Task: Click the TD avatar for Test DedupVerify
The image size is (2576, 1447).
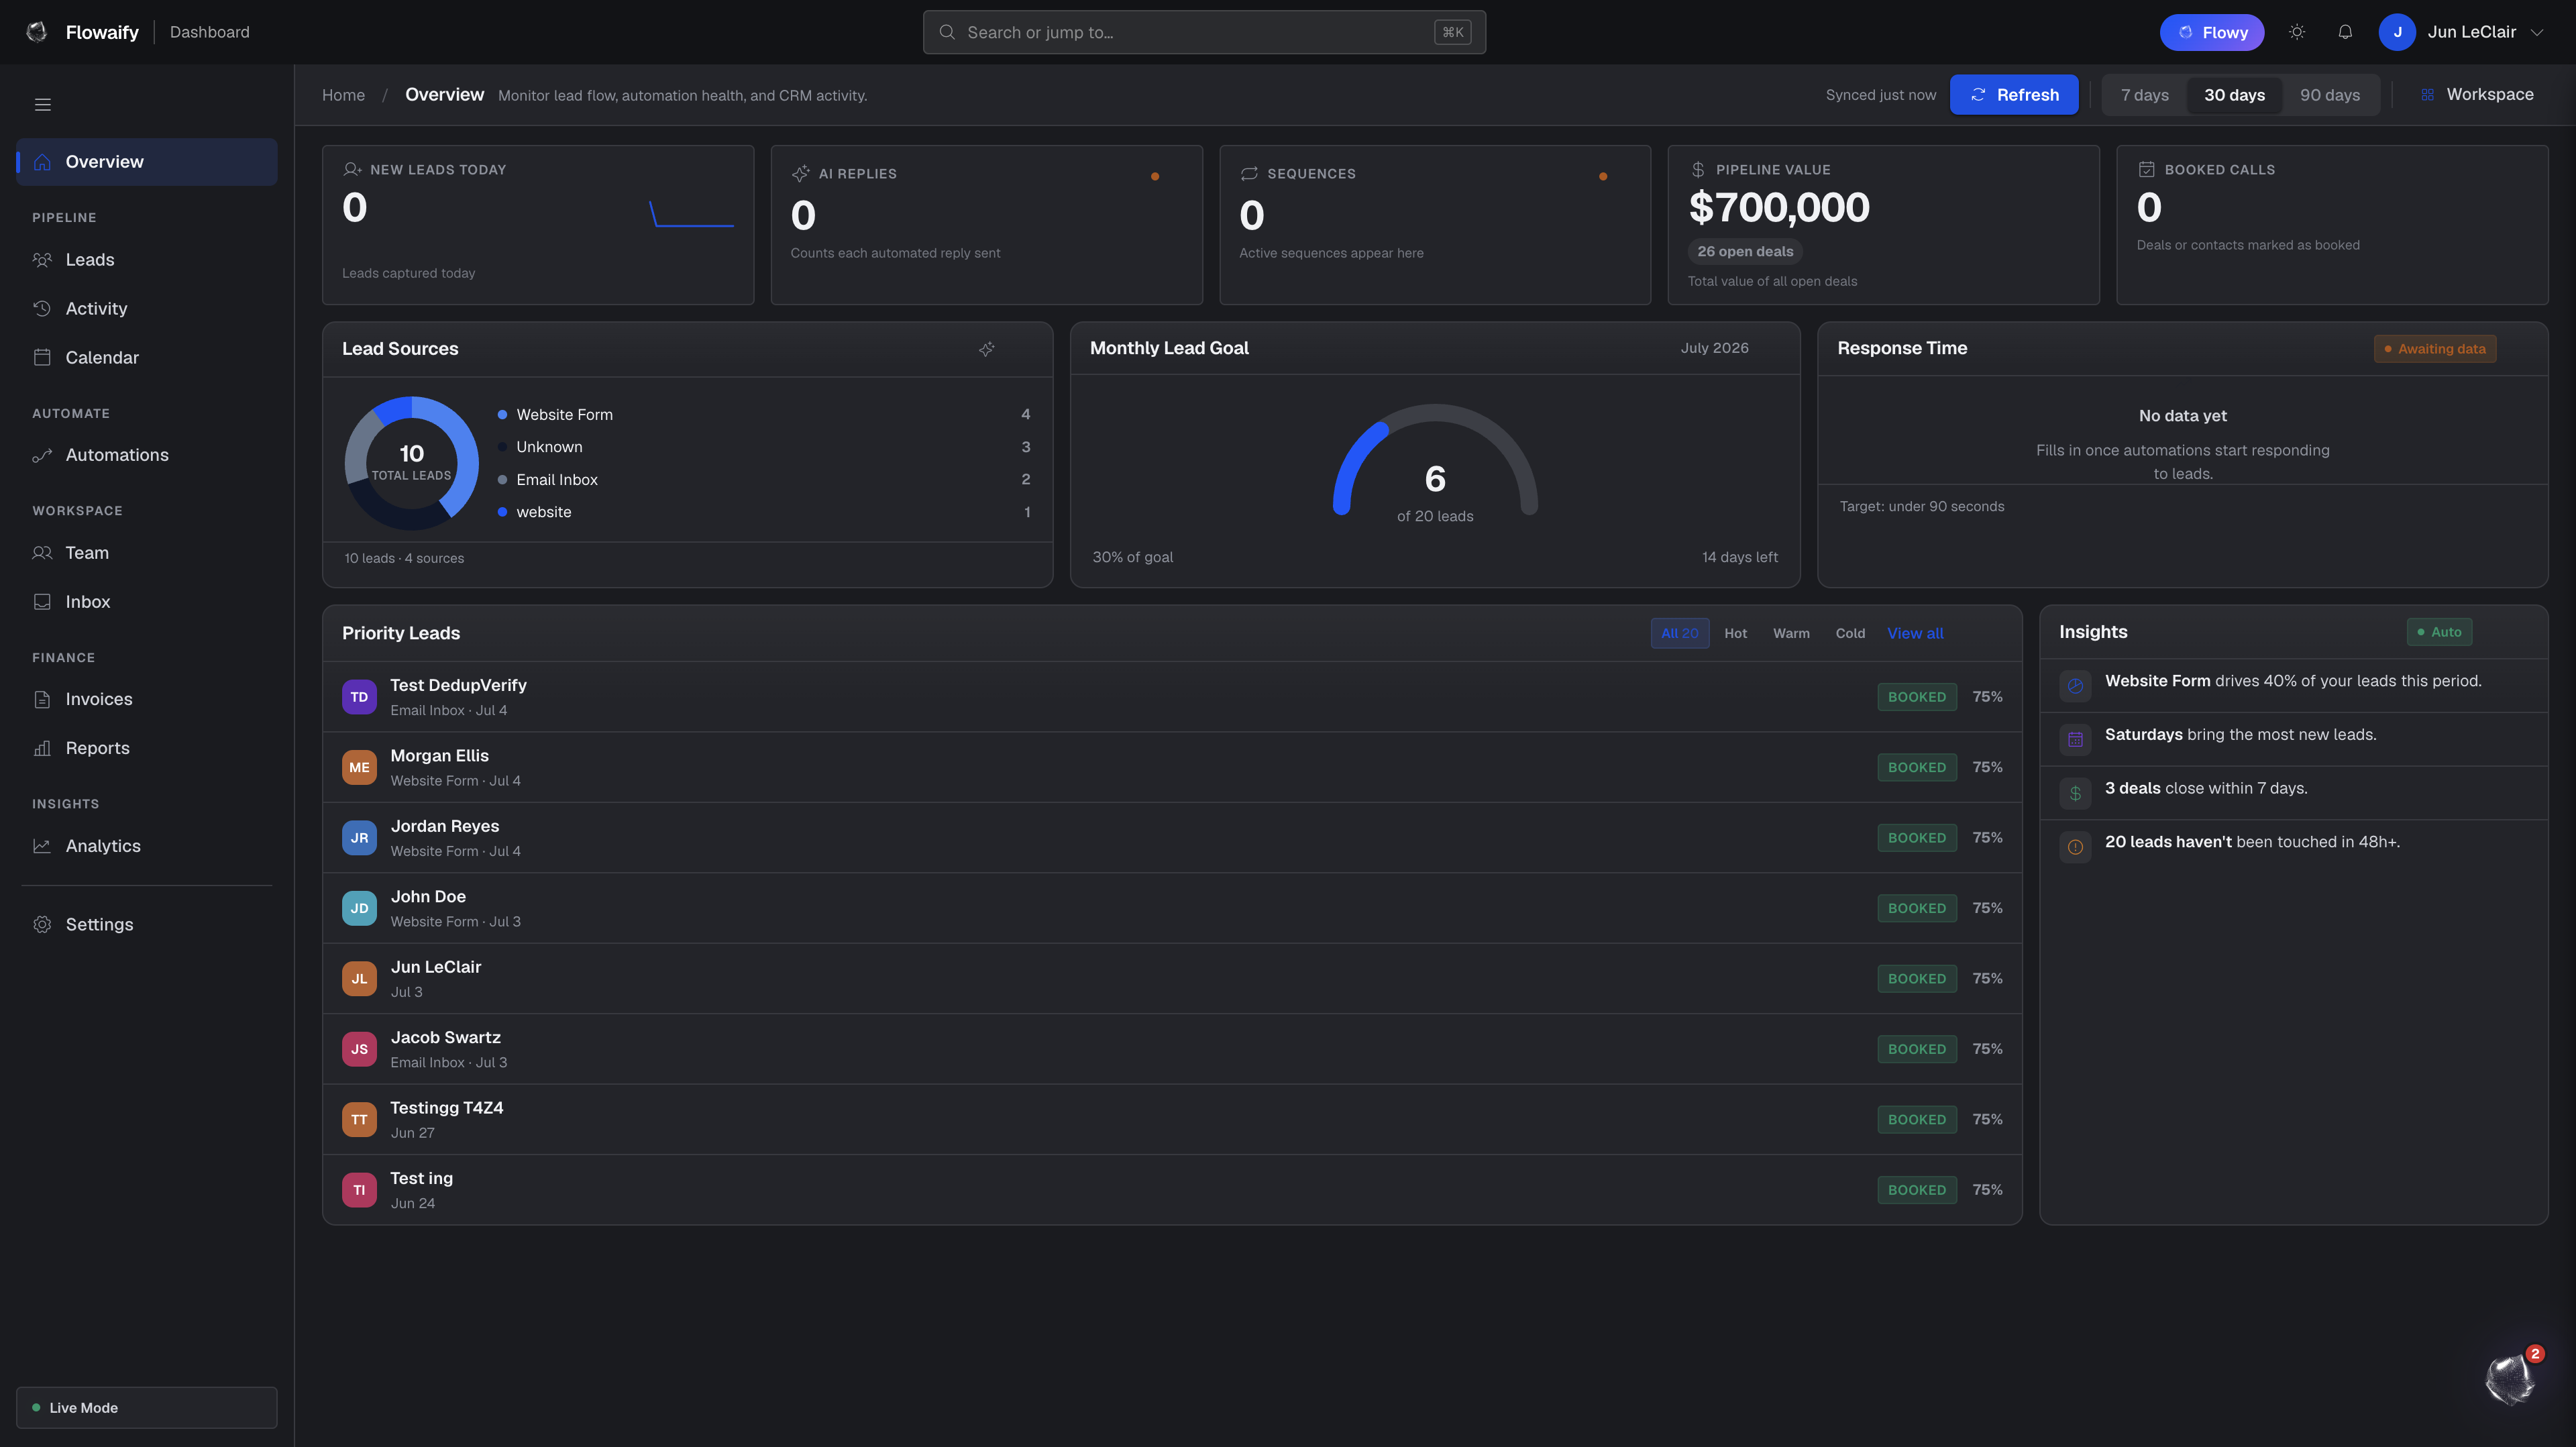Action: [359, 697]
